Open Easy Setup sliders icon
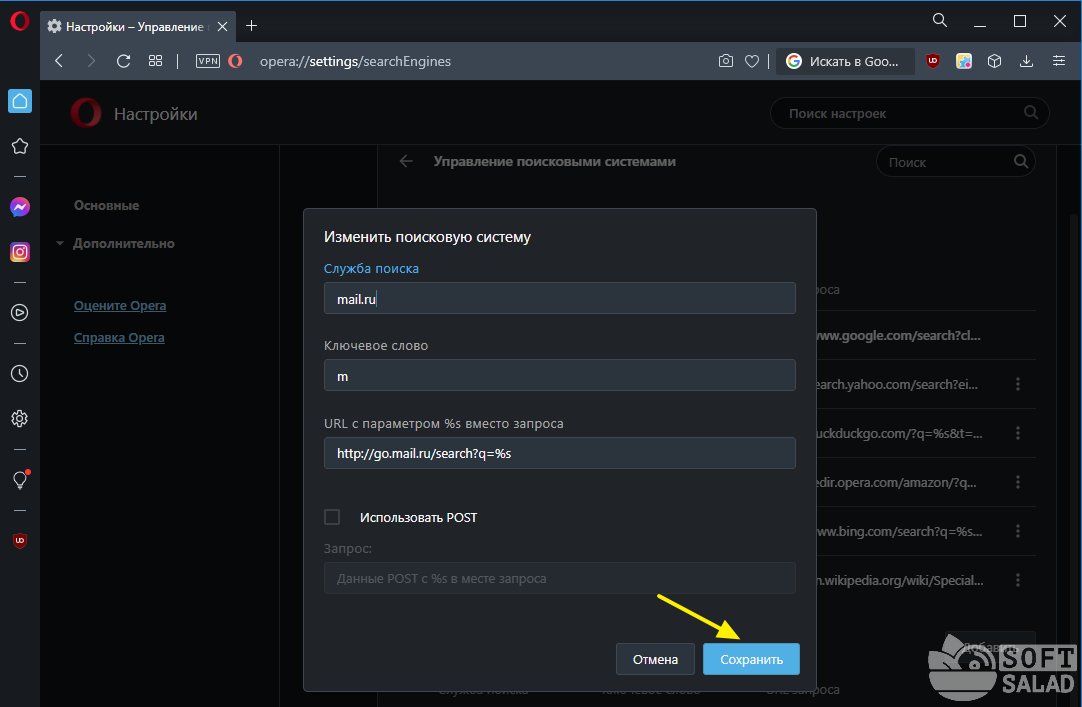The width and height of the screenshot is (1082, 707). tap(1059, 61)
